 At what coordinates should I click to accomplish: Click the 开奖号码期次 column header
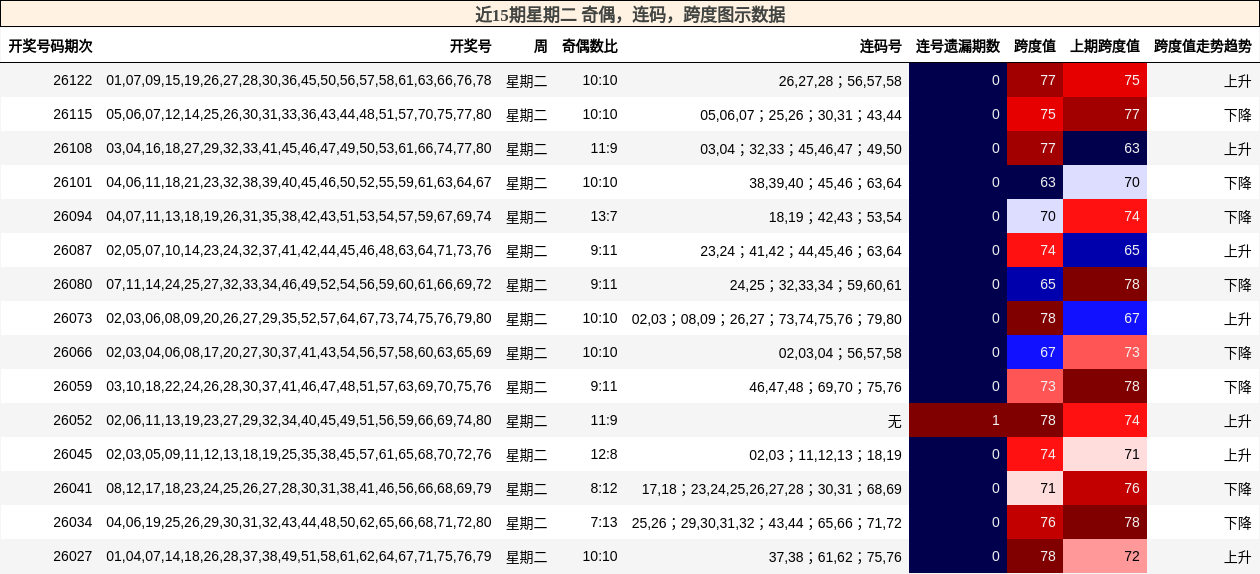click(50, 46)
